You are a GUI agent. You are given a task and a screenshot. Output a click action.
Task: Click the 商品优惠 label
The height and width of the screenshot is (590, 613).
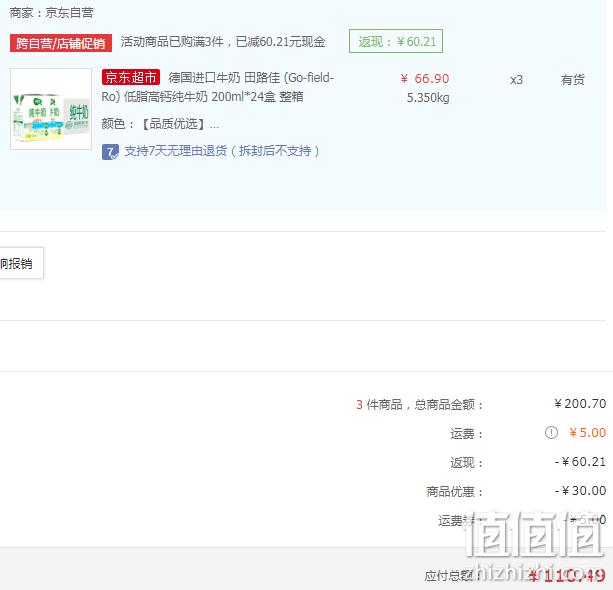[455, 491]
